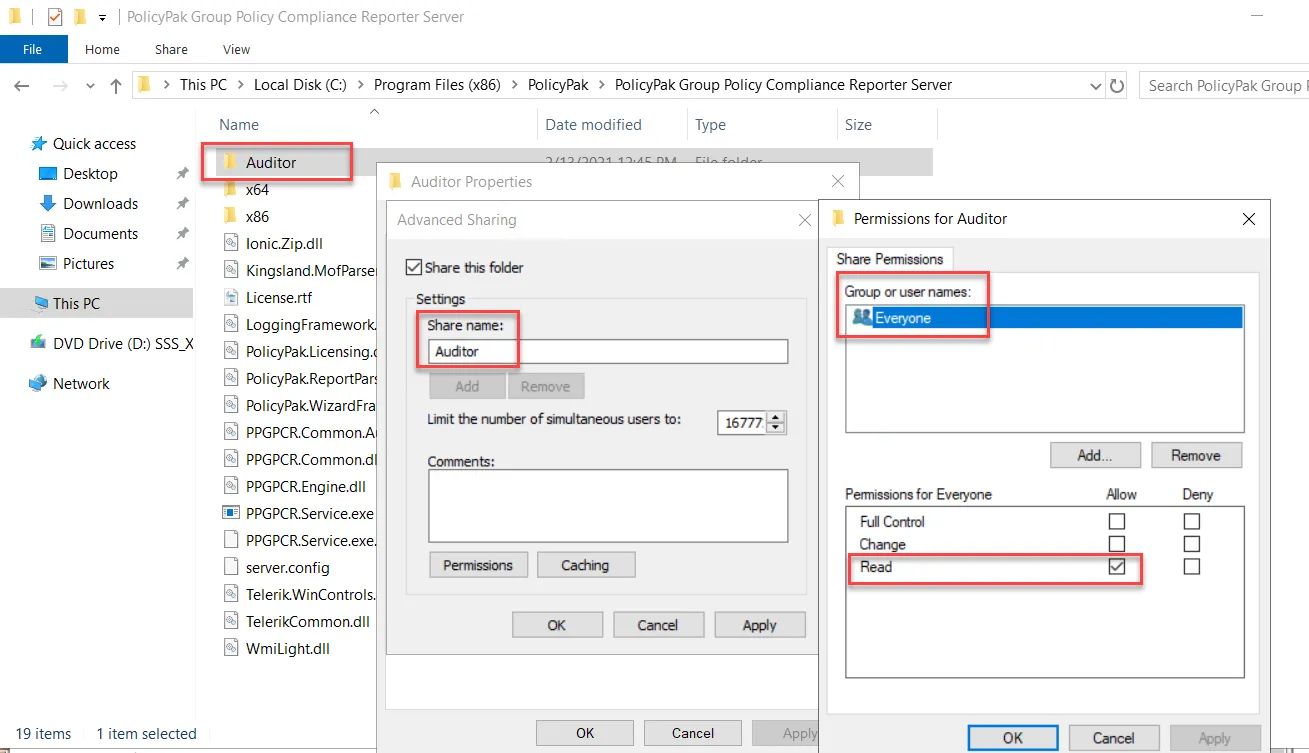Viewport: 1309px width, 753px height.
Task: Select Pictures in navigation pane
Action: pos(88,264)
